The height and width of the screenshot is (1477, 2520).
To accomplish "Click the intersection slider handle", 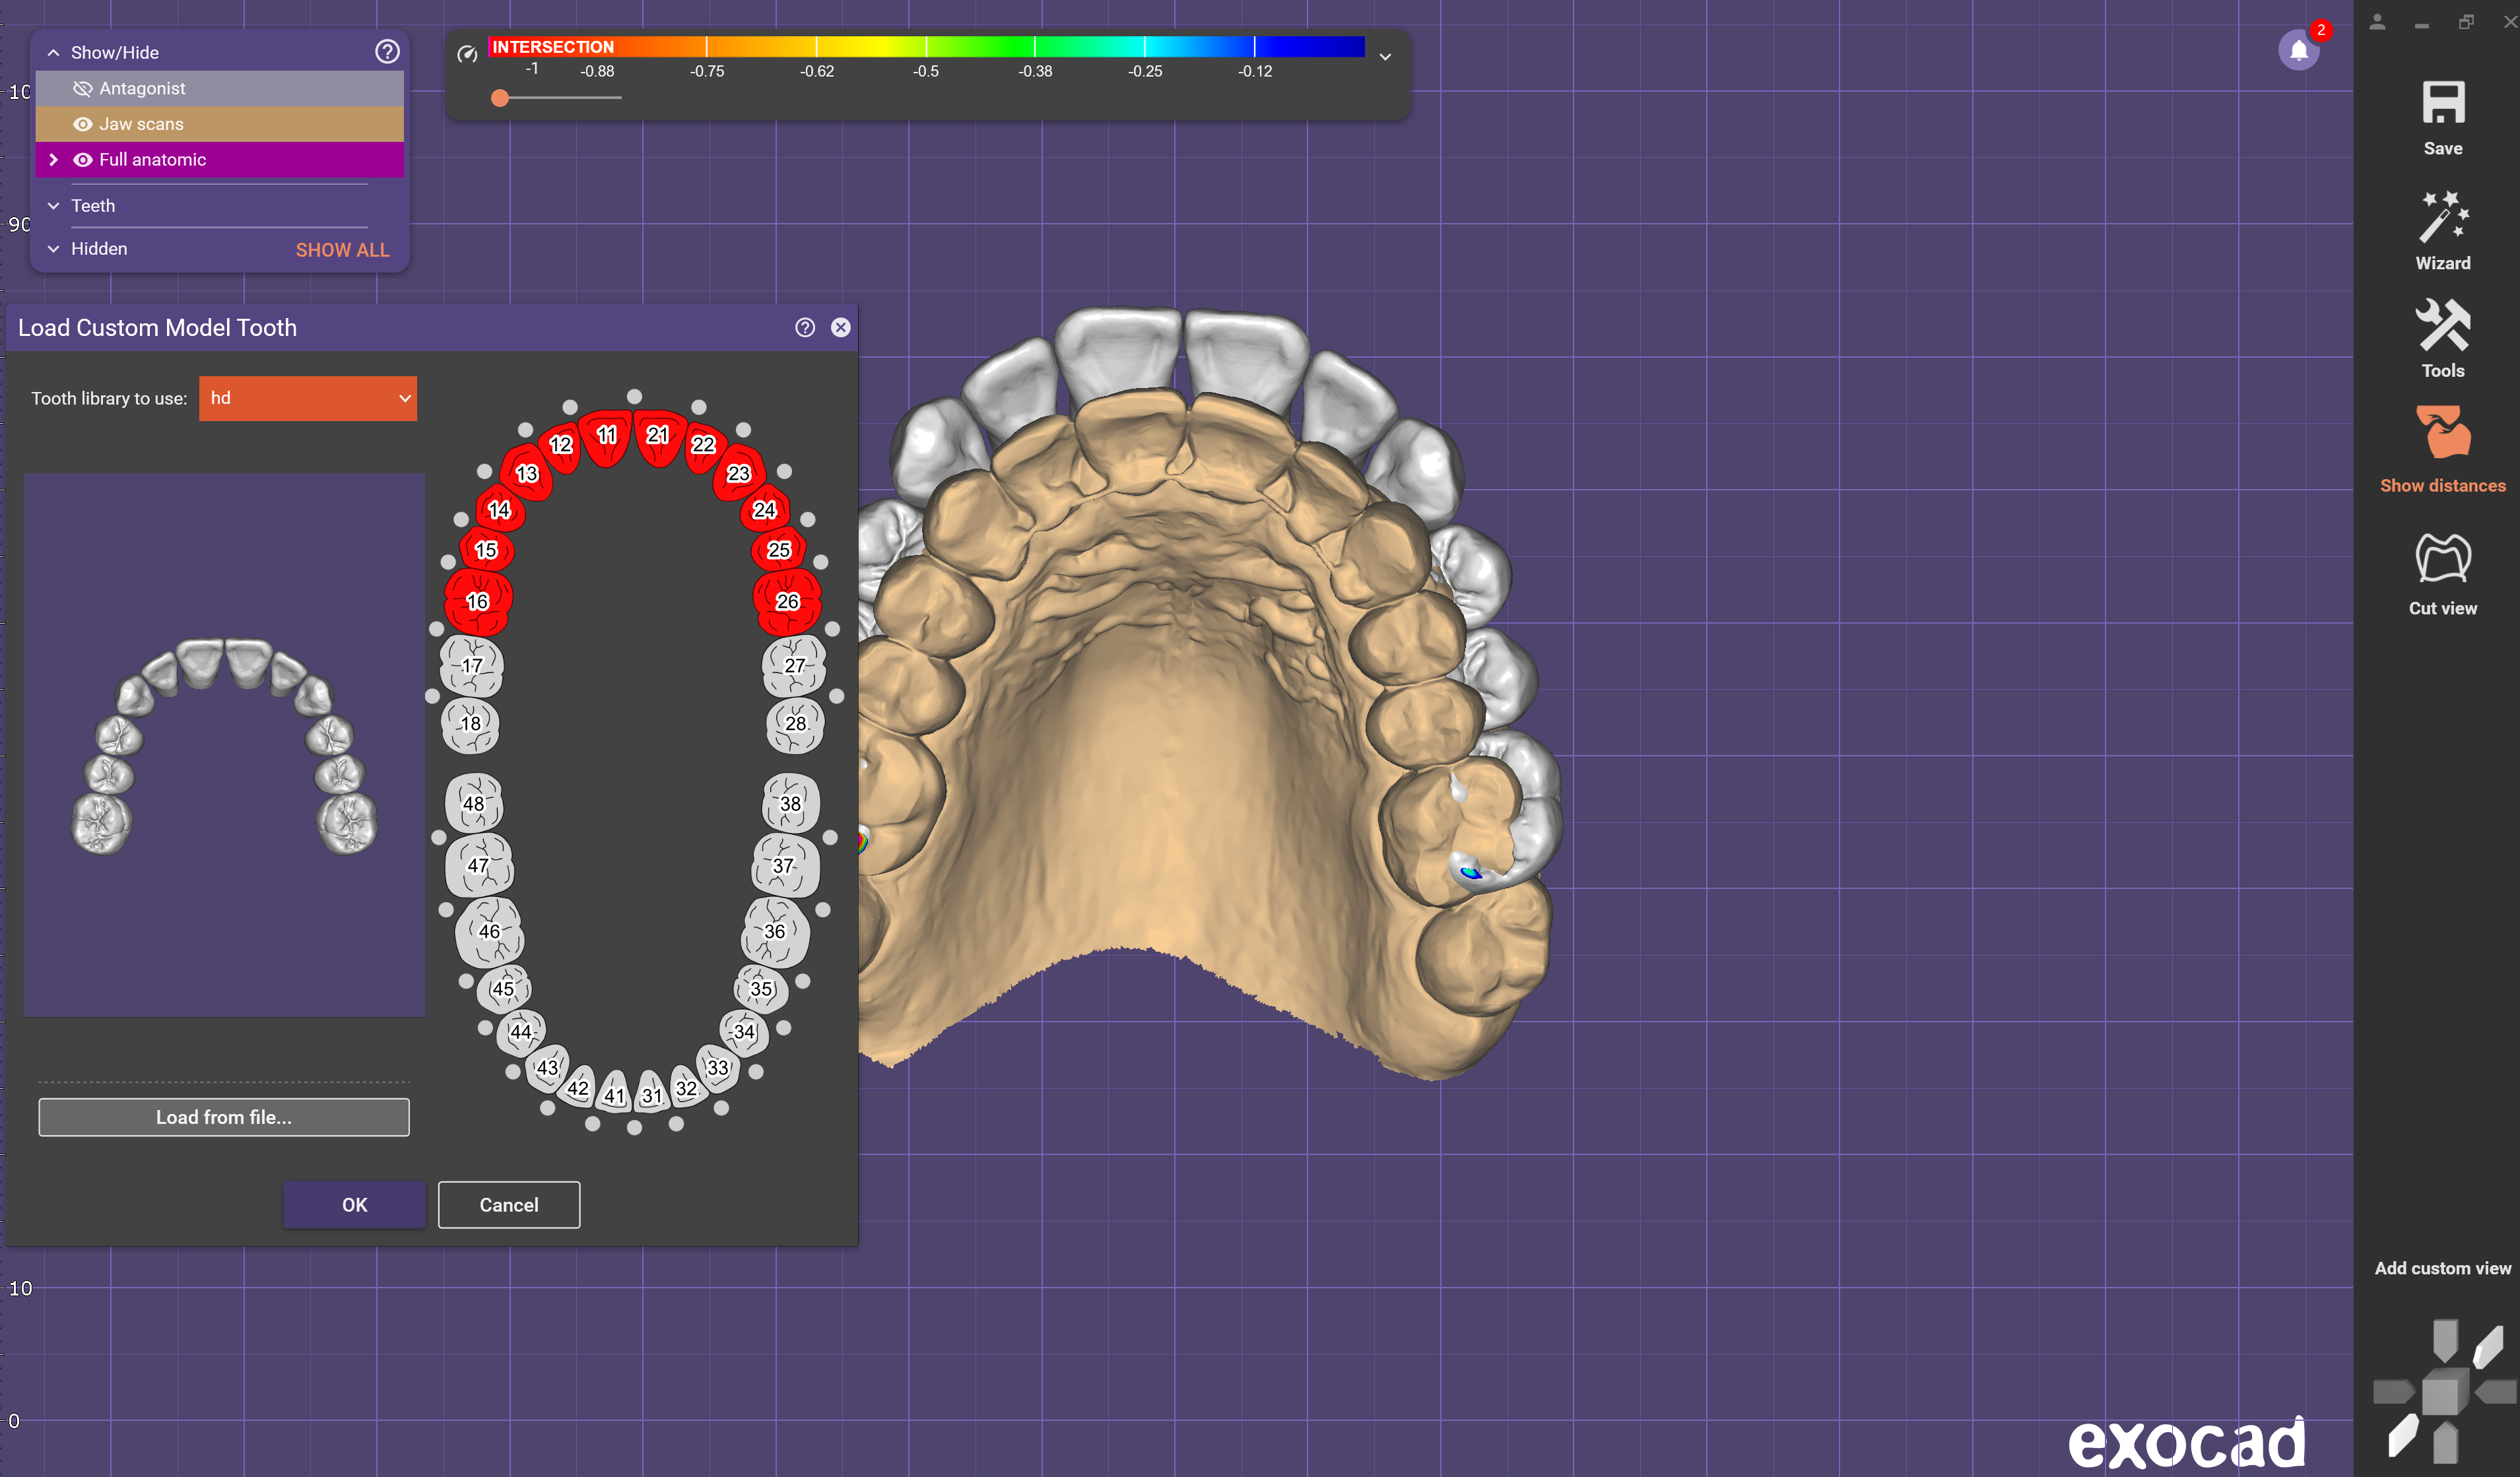I will click(500, 98).
